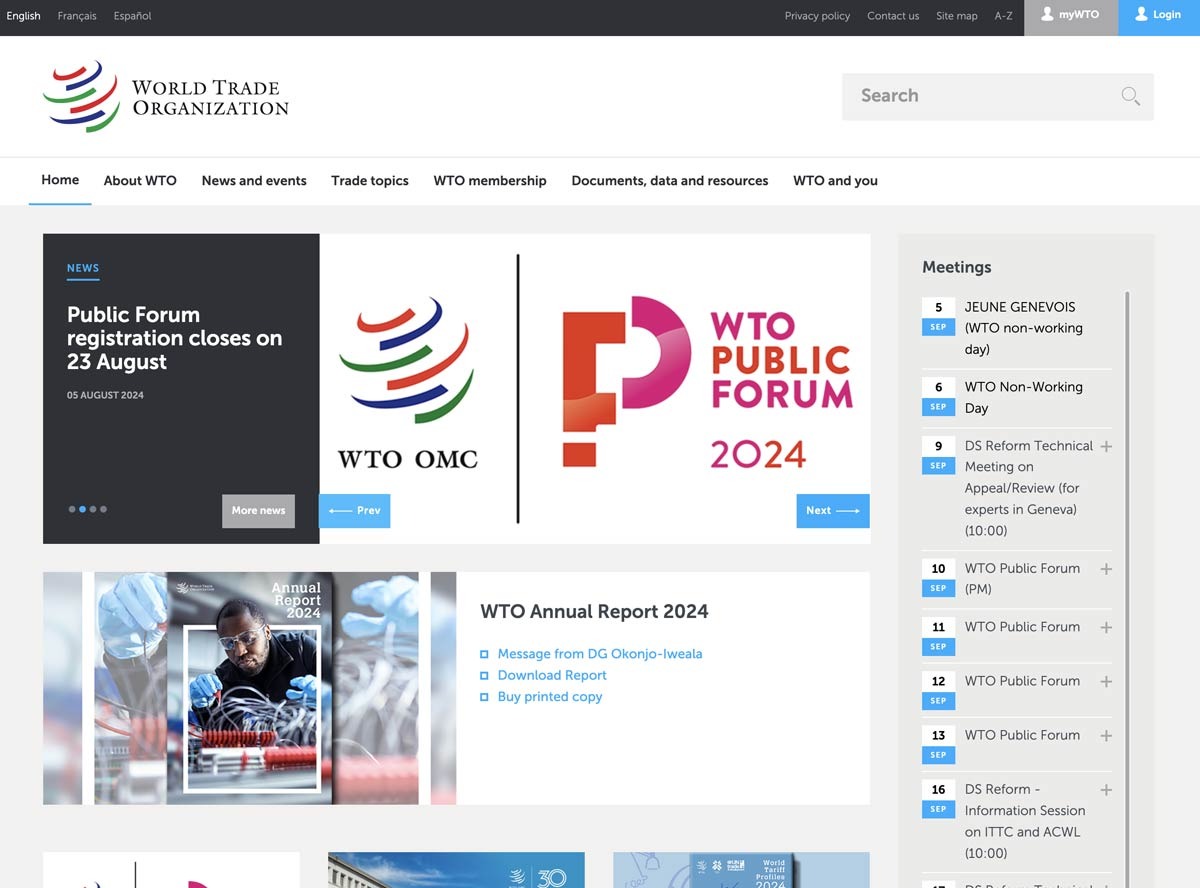1200x888 pixels.
Task: Expand the 10 SEP WTO Public Forum entry
Action: point(1106,569)
